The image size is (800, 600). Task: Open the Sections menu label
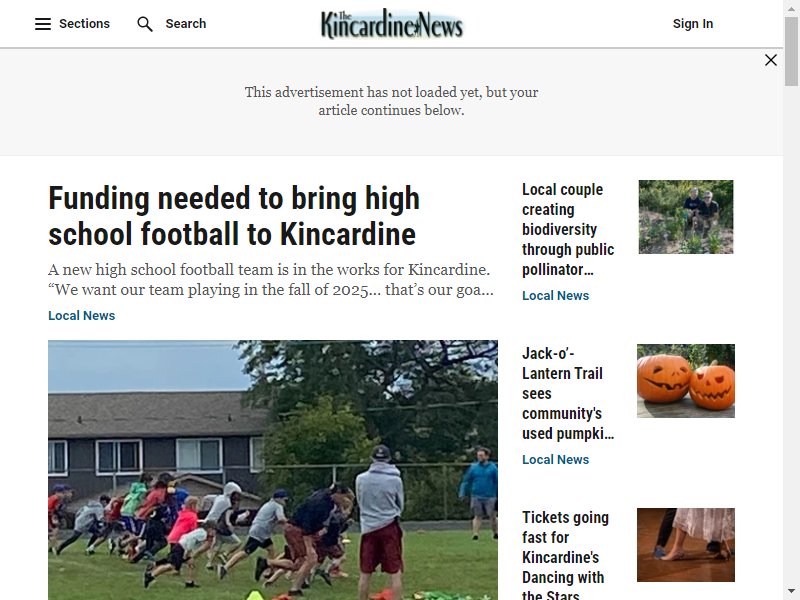[x=84, y=24]
